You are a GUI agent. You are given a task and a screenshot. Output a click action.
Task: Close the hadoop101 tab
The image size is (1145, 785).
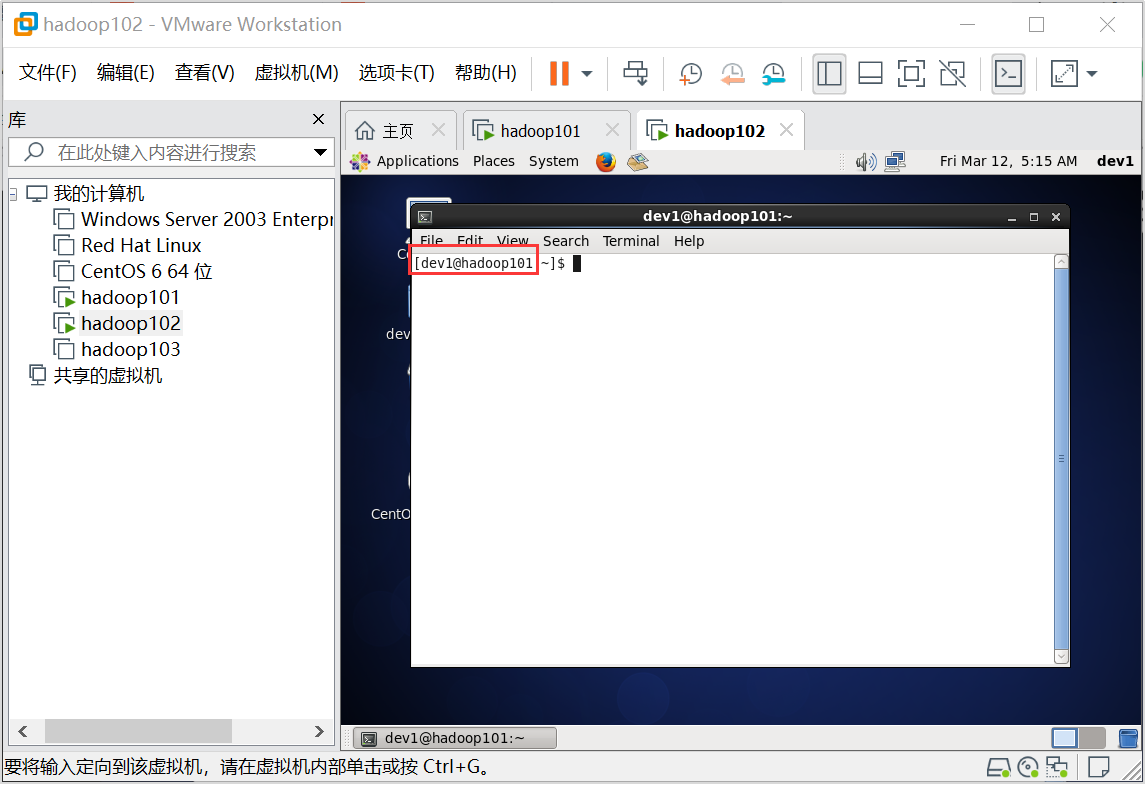[612, 130]
